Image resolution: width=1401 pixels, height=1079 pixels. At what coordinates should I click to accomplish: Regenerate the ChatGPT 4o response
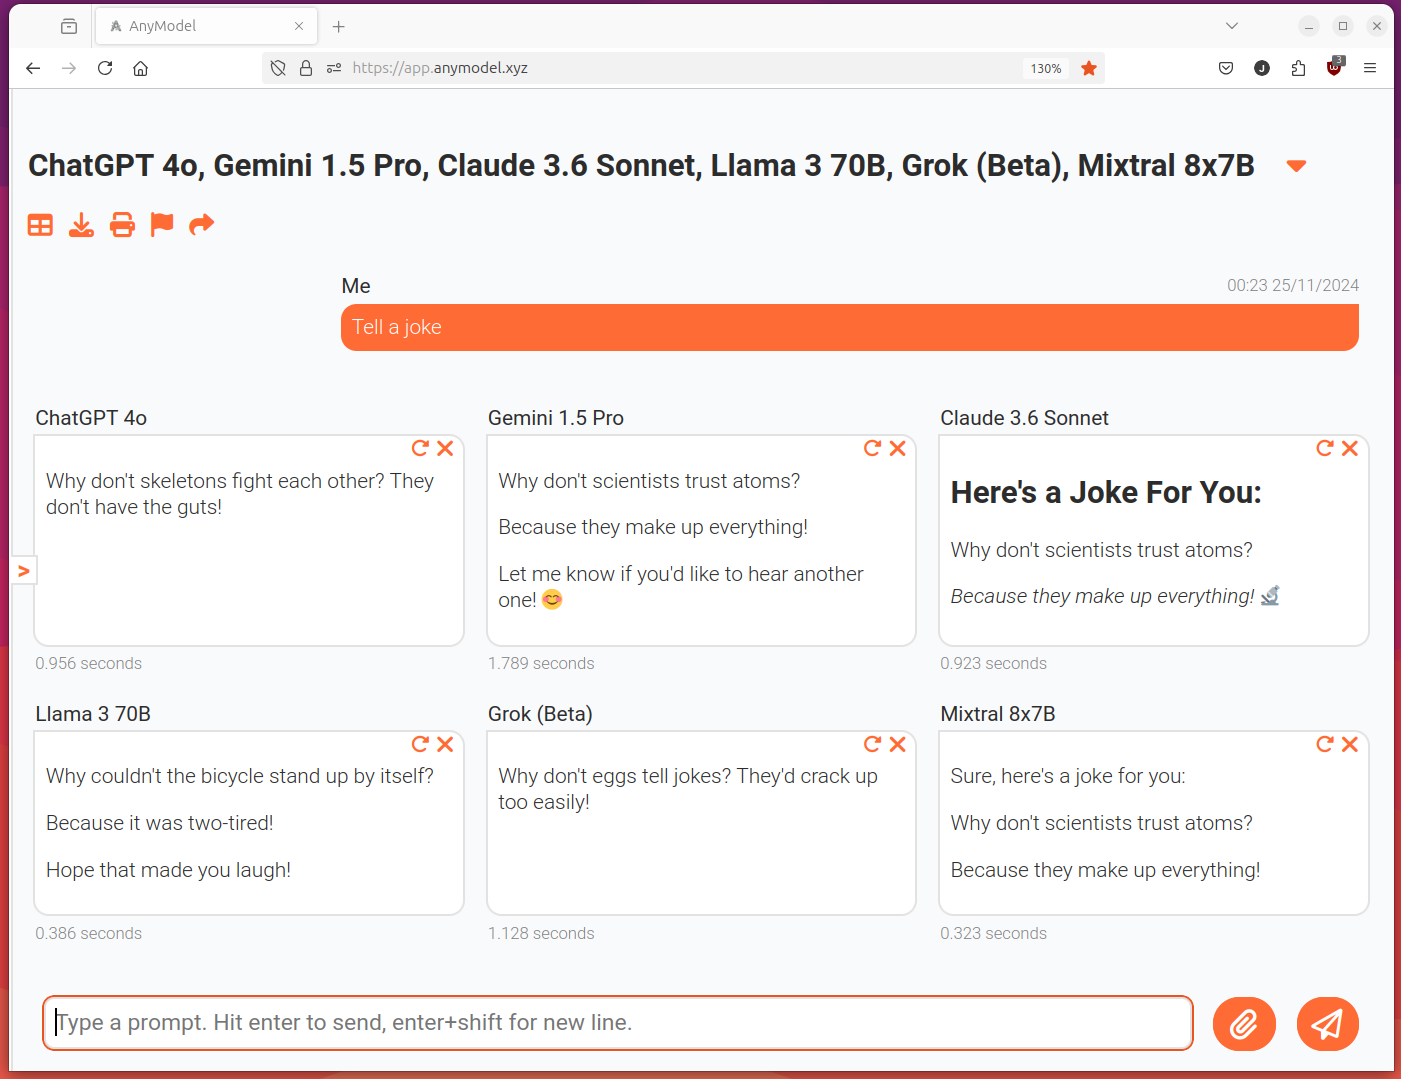(420, 448)
